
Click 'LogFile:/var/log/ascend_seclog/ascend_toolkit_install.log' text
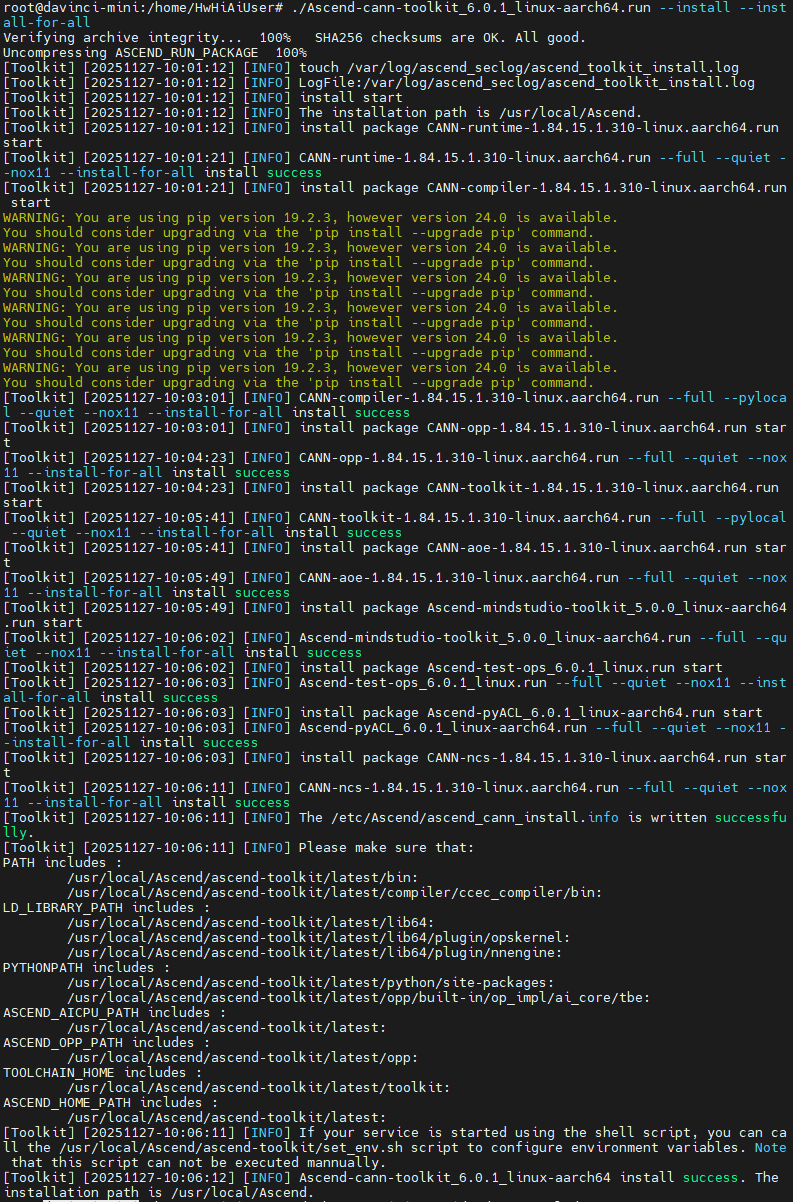pos(527,83)
